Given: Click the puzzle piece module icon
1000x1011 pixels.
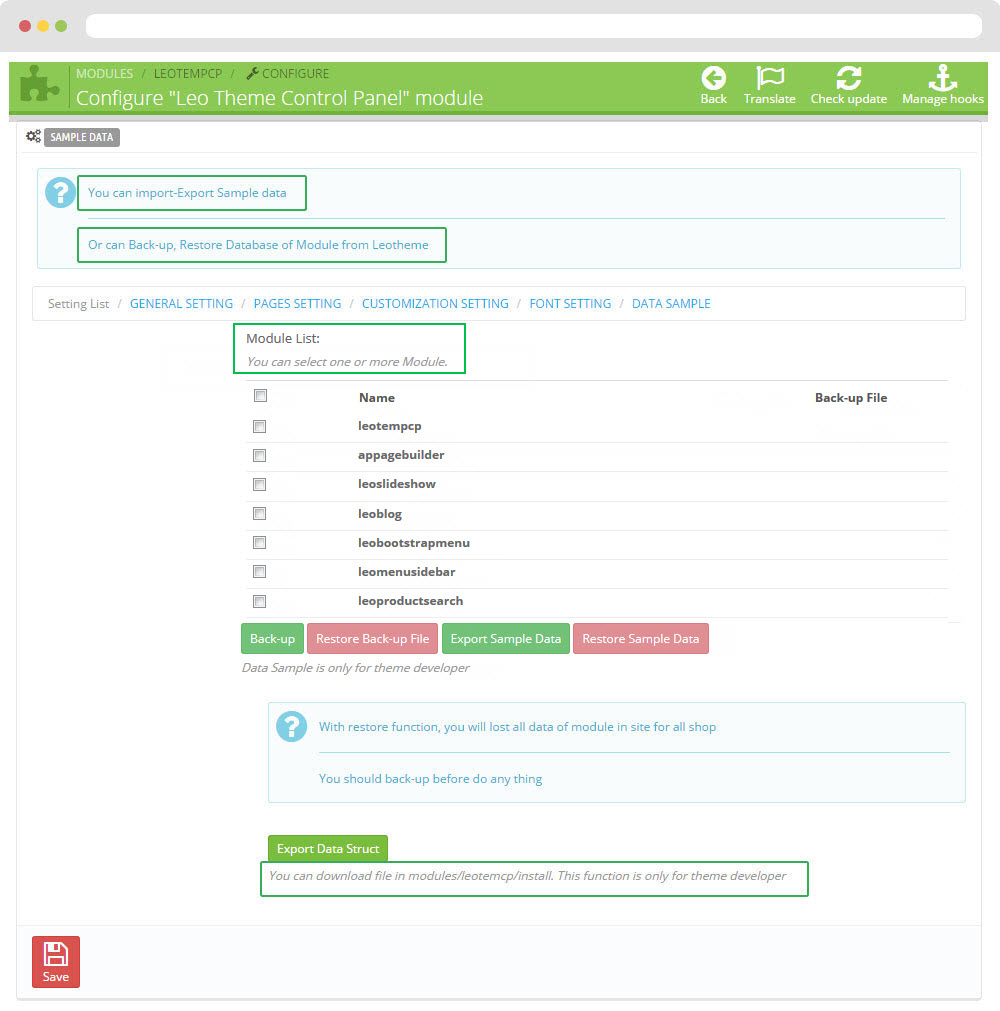Looking at the screenshot, I should point(39,84).
